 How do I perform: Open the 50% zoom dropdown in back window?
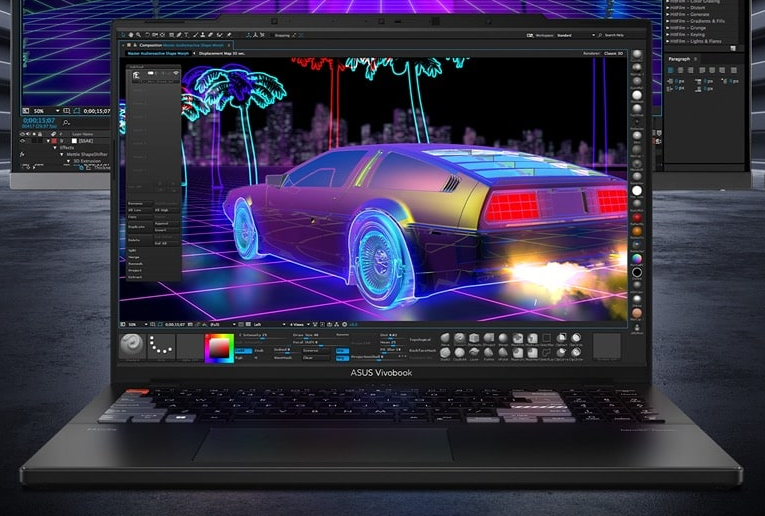coord(47,111)
